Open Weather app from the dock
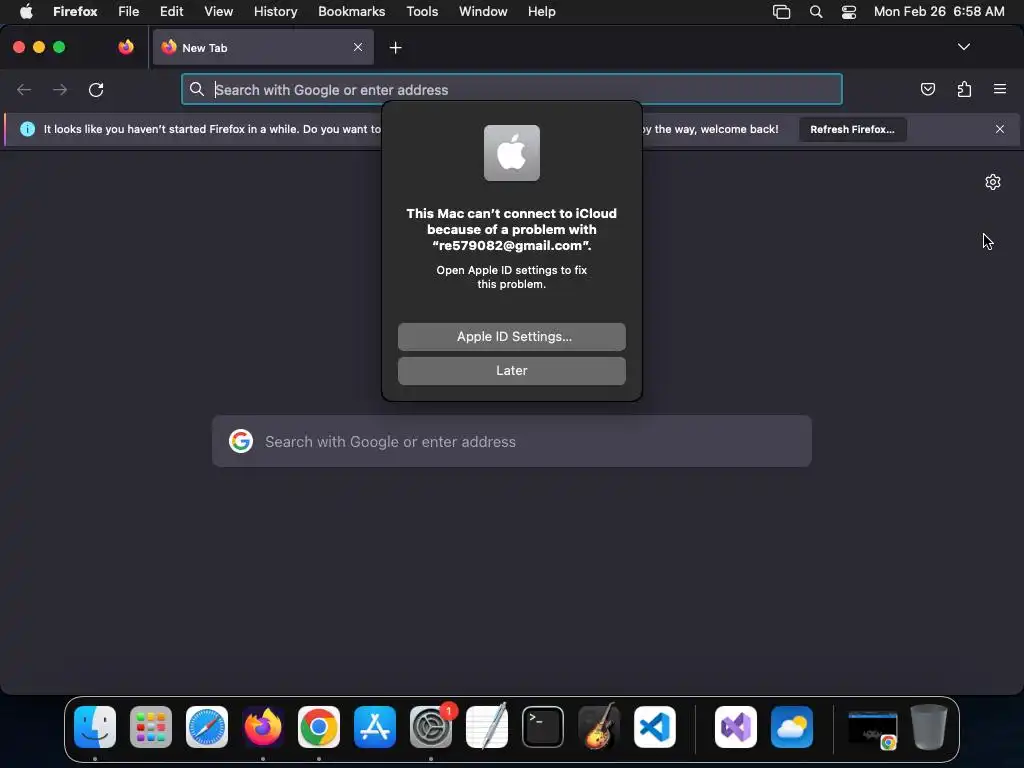 pos(792,727)
